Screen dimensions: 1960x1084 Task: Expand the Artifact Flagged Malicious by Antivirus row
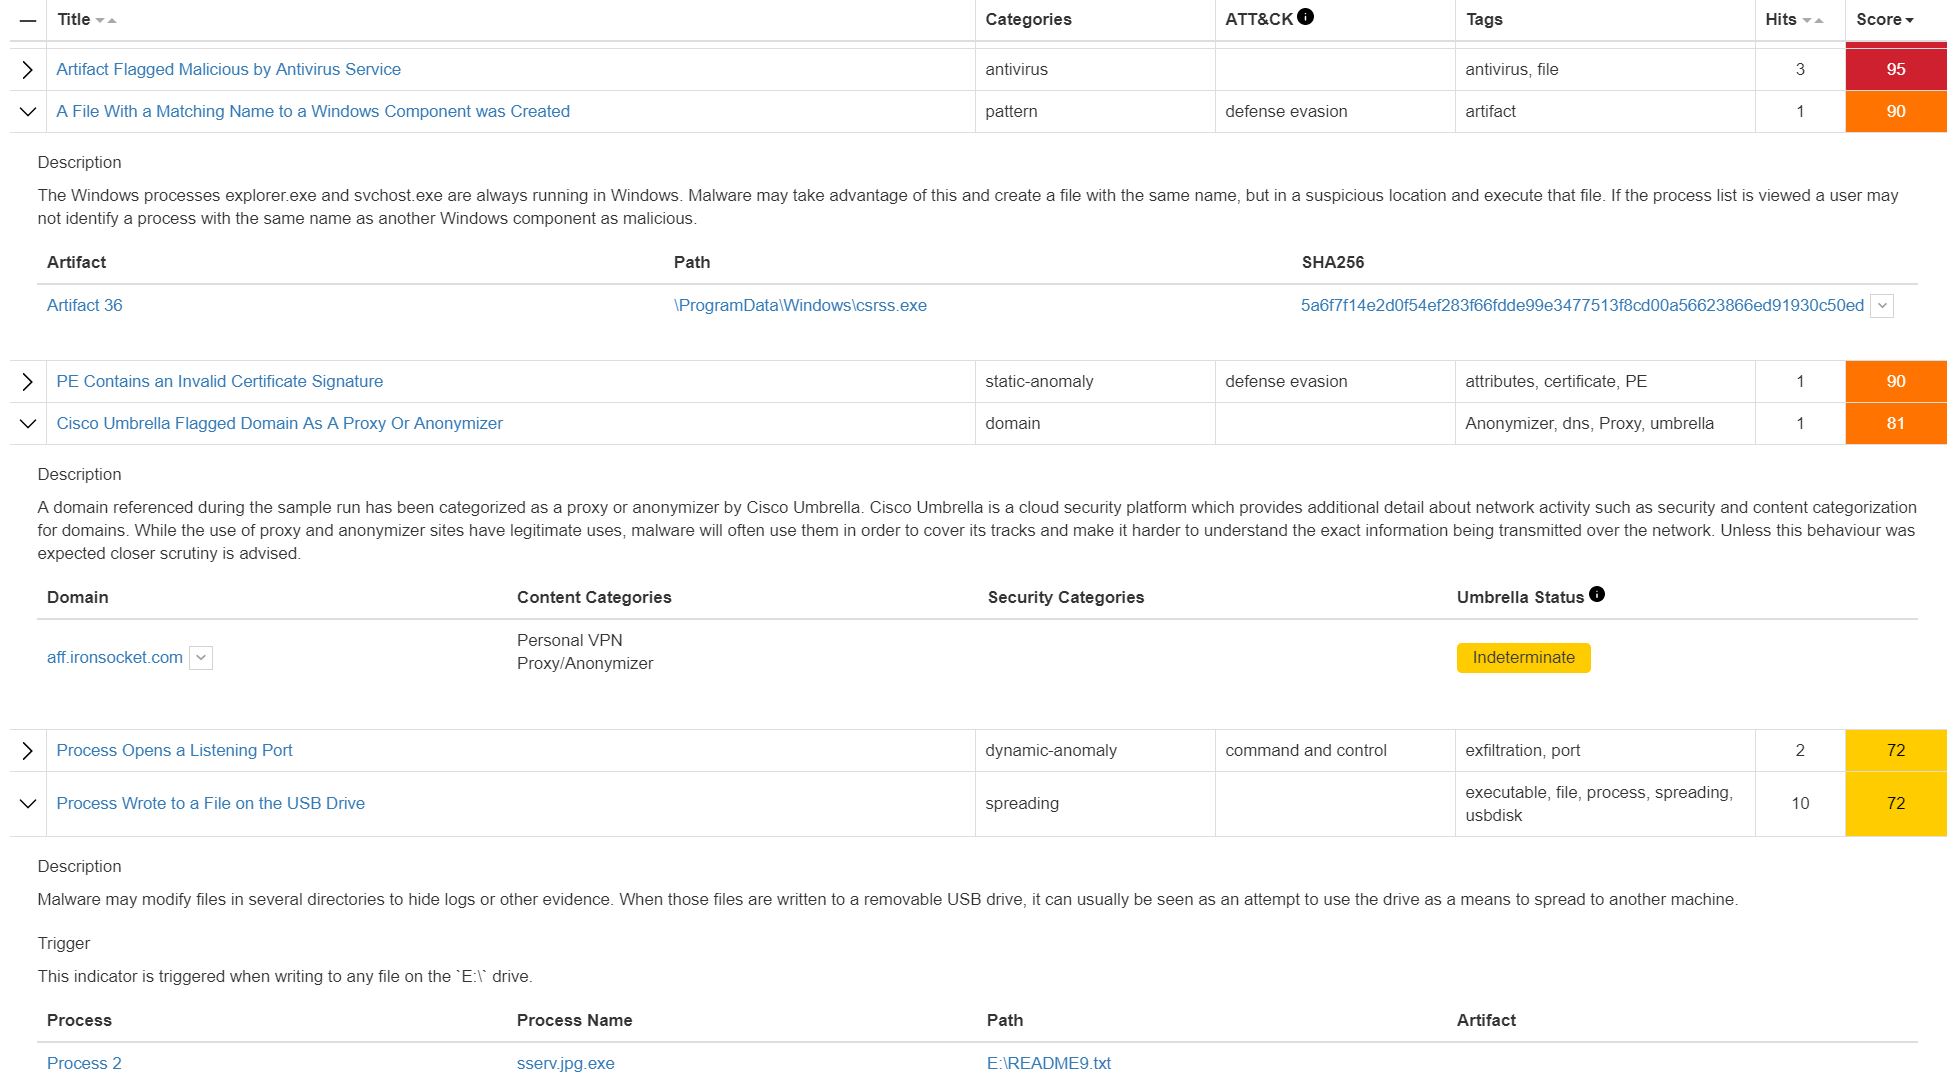coord(28,70)
